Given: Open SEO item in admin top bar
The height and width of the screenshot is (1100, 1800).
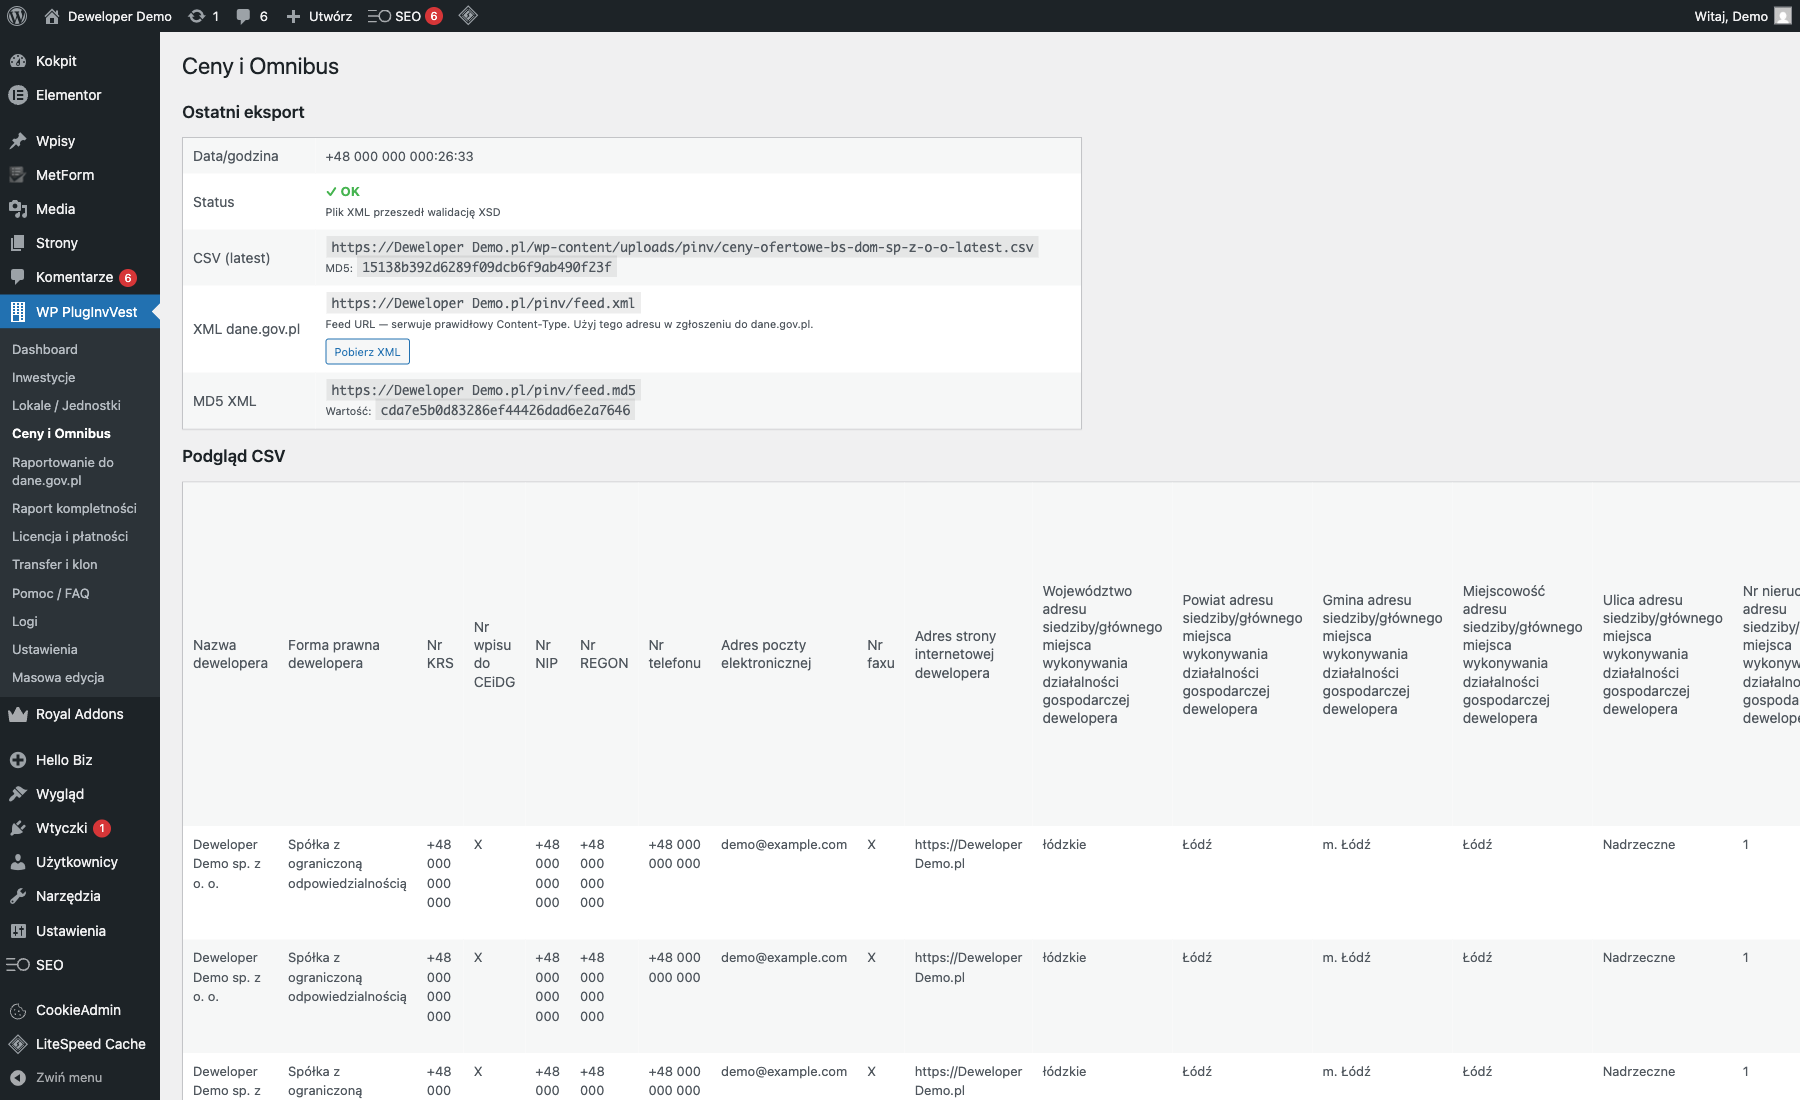Looking at the screenshot, I should [x=404, y=16].
